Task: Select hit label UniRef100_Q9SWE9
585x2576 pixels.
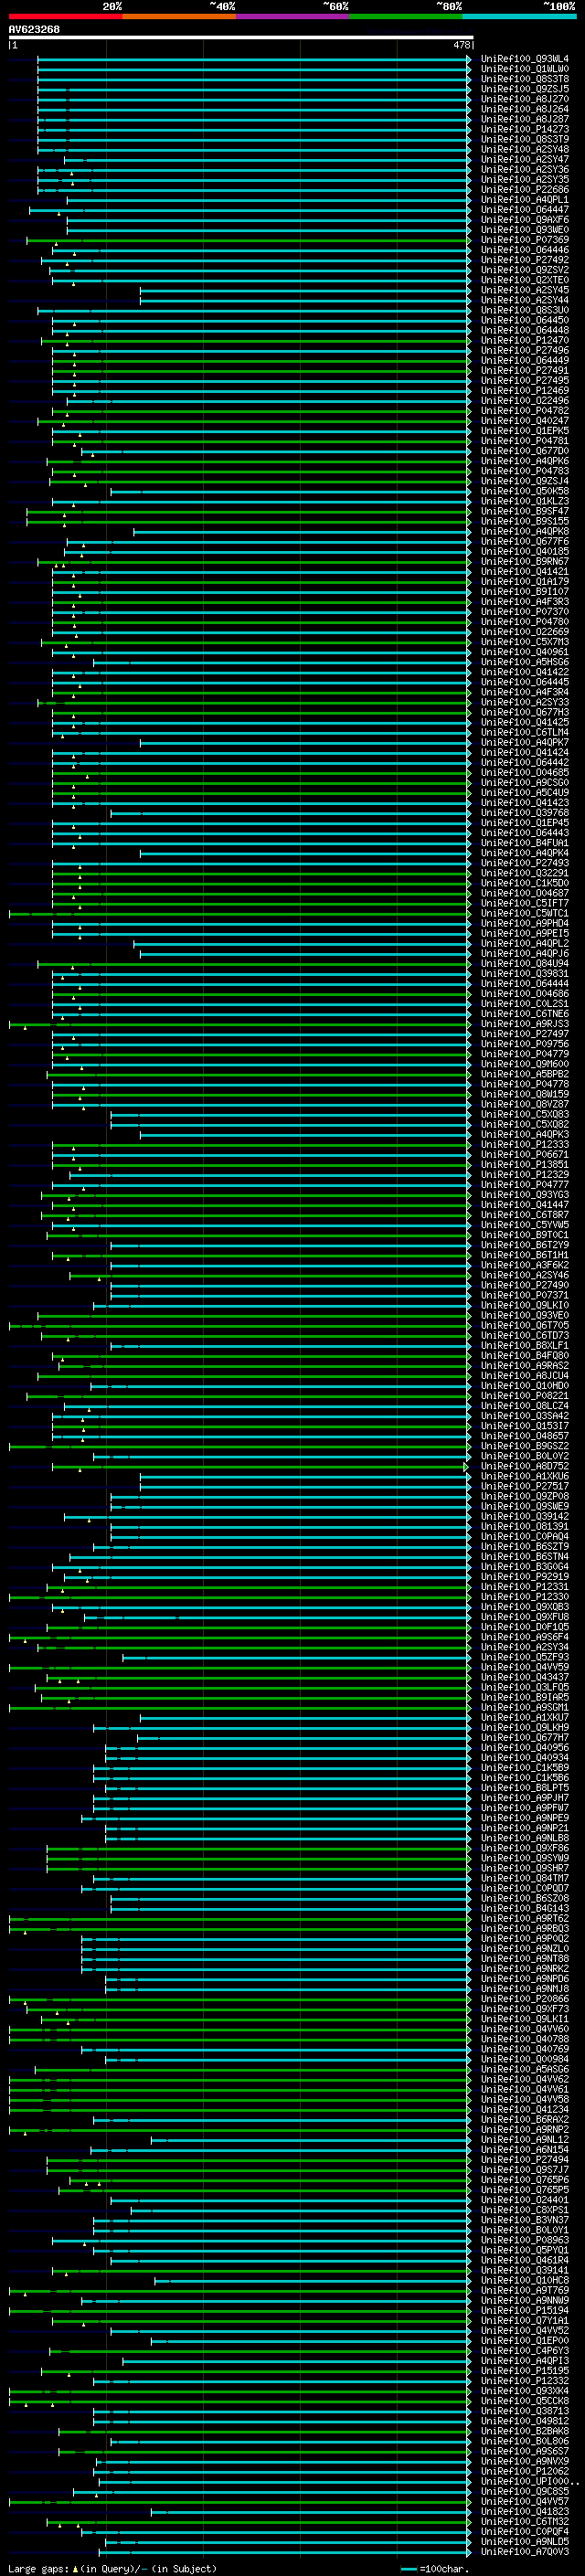Action: point(525,1507)
